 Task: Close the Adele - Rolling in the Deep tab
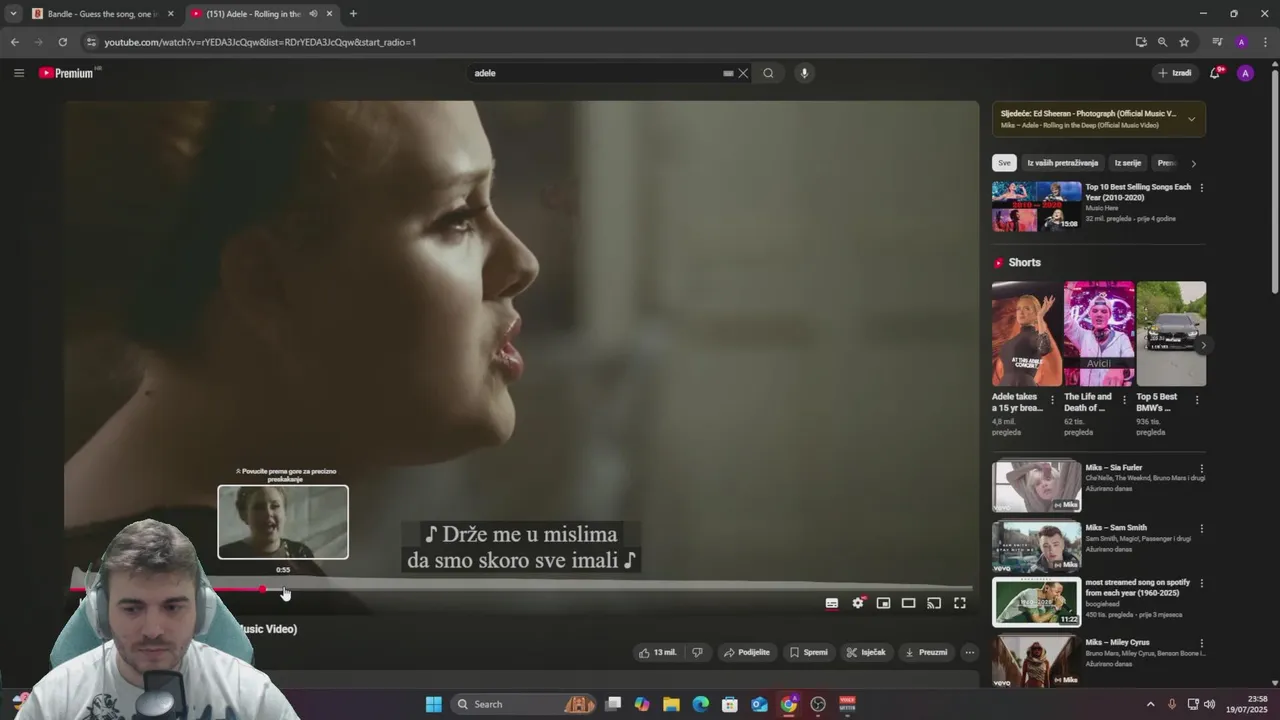pos(329,14)
